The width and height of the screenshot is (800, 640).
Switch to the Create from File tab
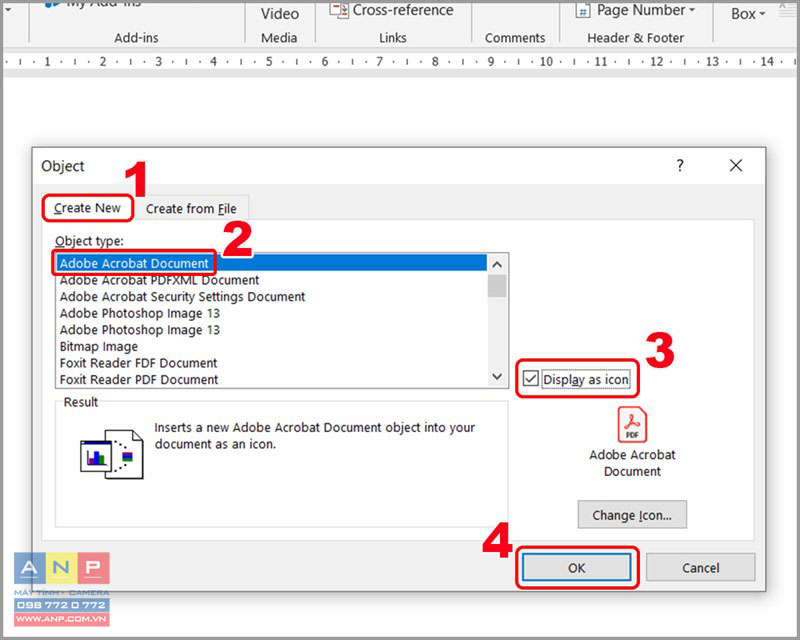[x=191, y=209]
